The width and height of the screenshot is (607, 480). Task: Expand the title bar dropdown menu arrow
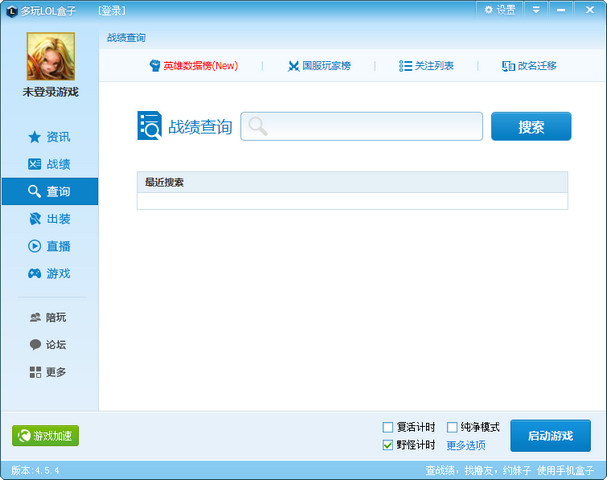pos(536,9)
